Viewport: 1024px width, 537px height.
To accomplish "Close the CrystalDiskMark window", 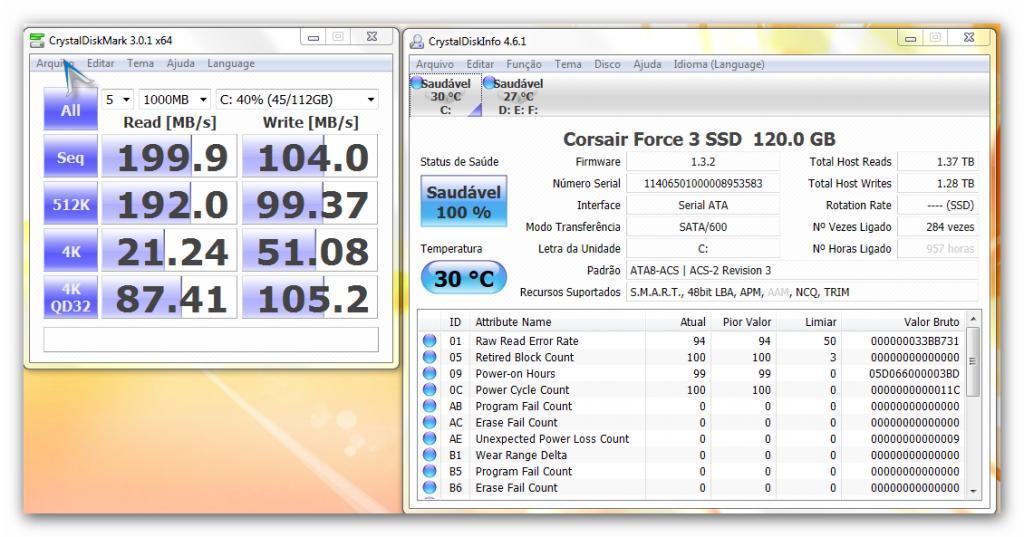I will [371, 37].
